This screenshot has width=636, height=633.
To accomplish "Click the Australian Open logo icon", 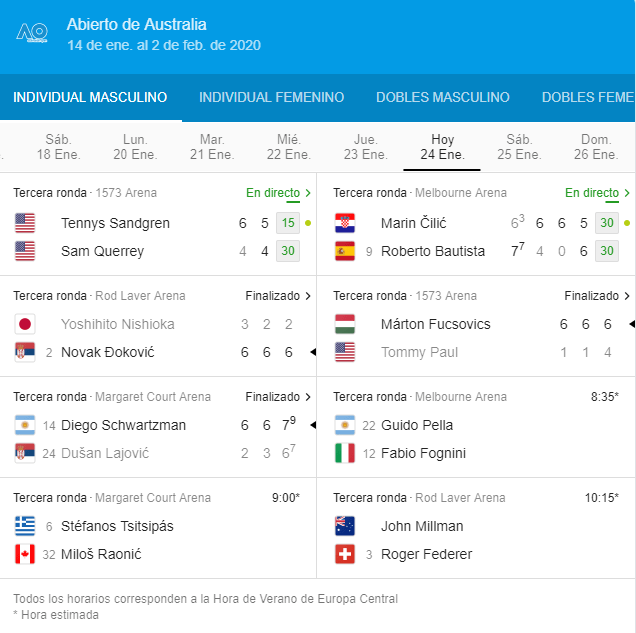I will pyautogui.click(x=33, y=34).
